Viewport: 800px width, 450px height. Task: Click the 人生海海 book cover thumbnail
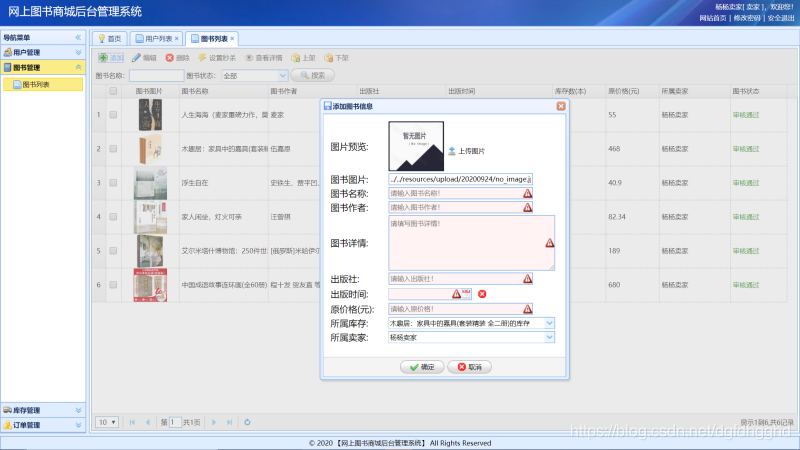coord(150,115)
